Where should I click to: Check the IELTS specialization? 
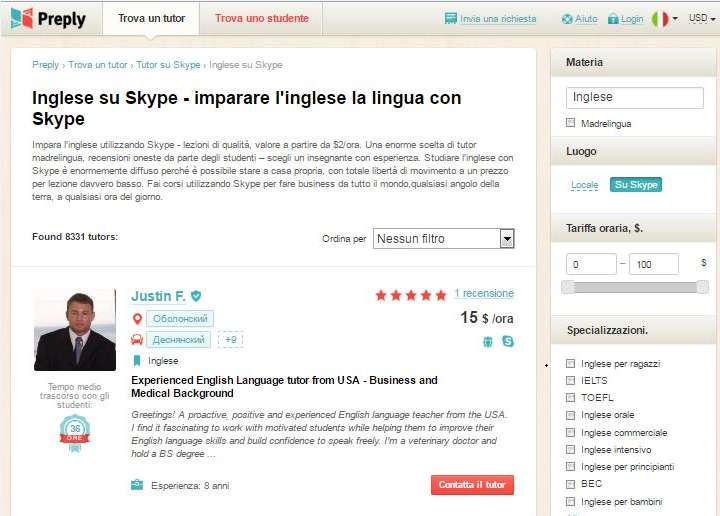pyautogui.click(x=571, y=381)
